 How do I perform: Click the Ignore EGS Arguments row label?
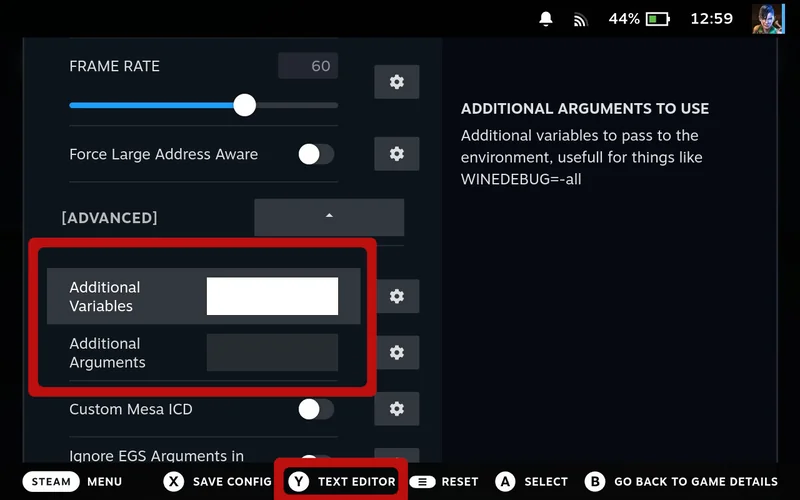coord(156,456)
